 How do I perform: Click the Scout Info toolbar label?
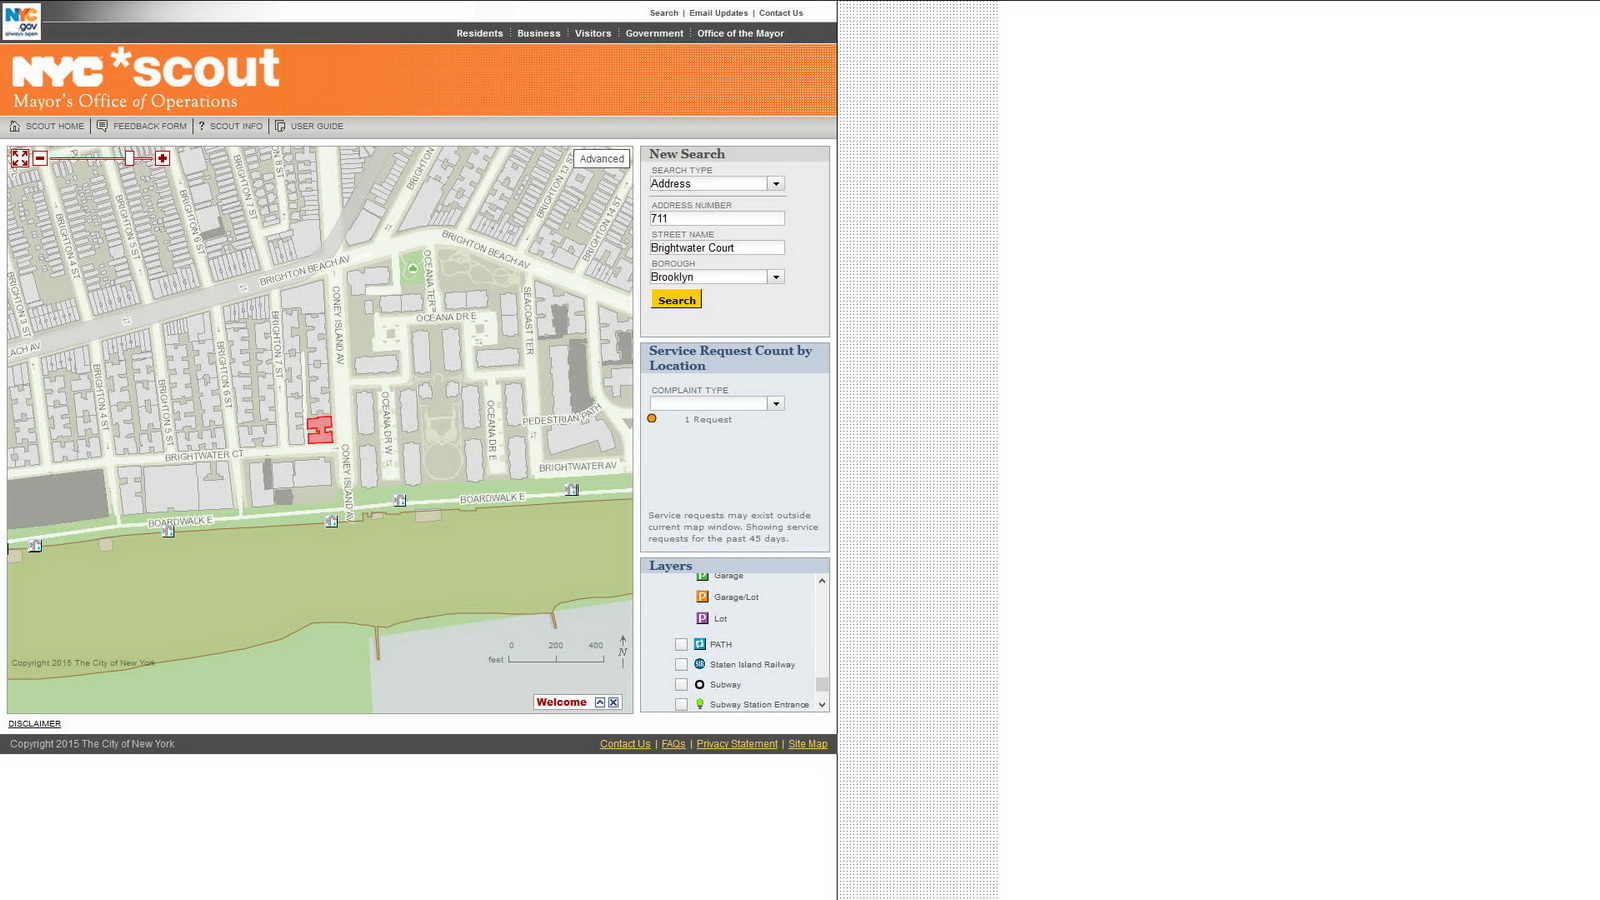pos(236,126)
